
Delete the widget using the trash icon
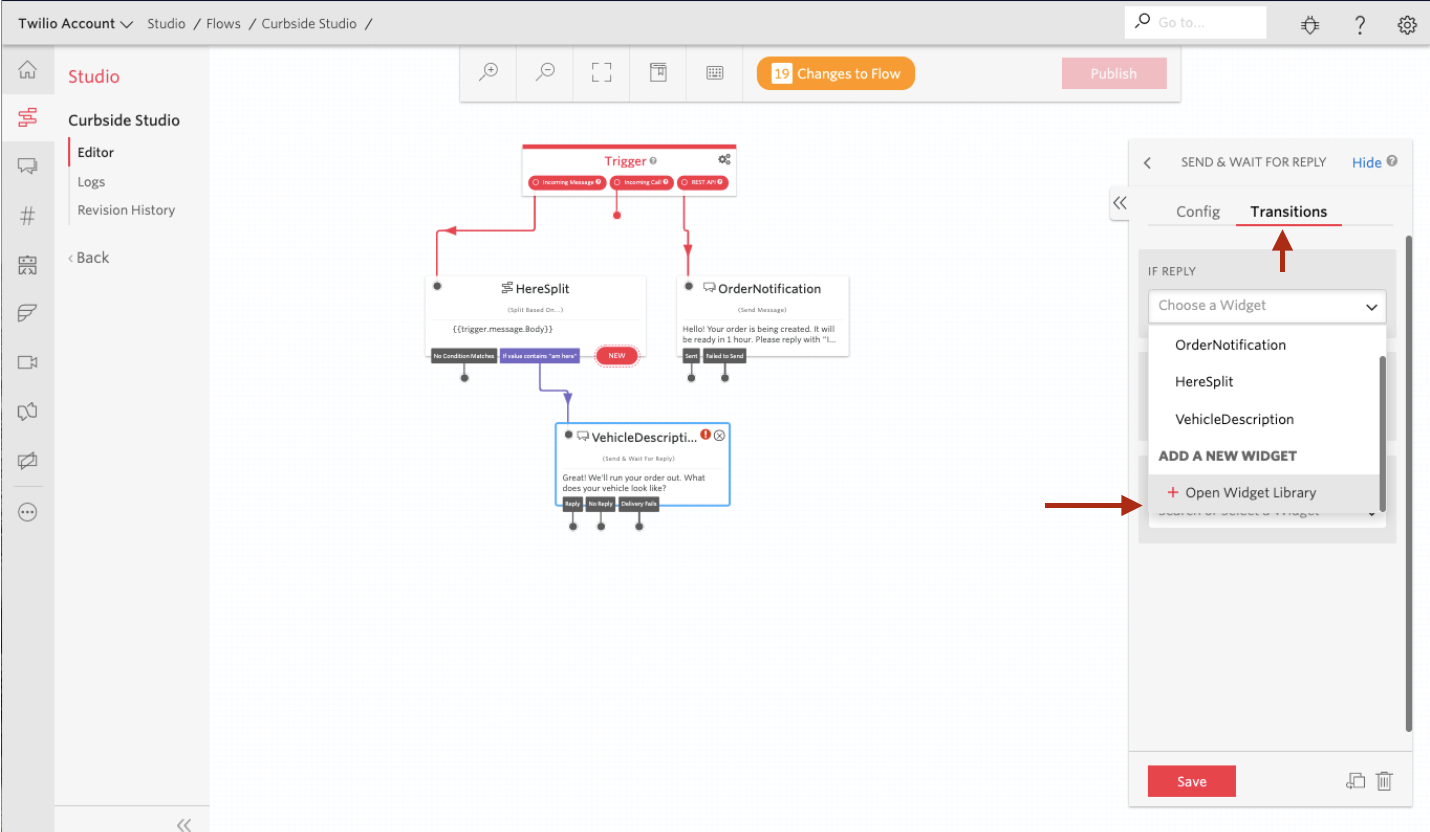(x=1384, y=781)
